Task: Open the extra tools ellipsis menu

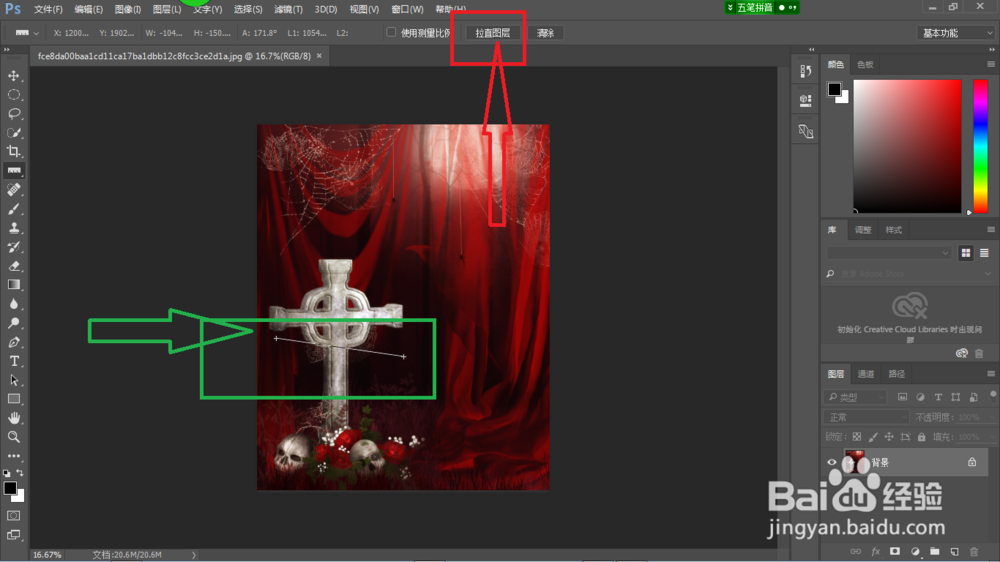Action: (13, 456)
